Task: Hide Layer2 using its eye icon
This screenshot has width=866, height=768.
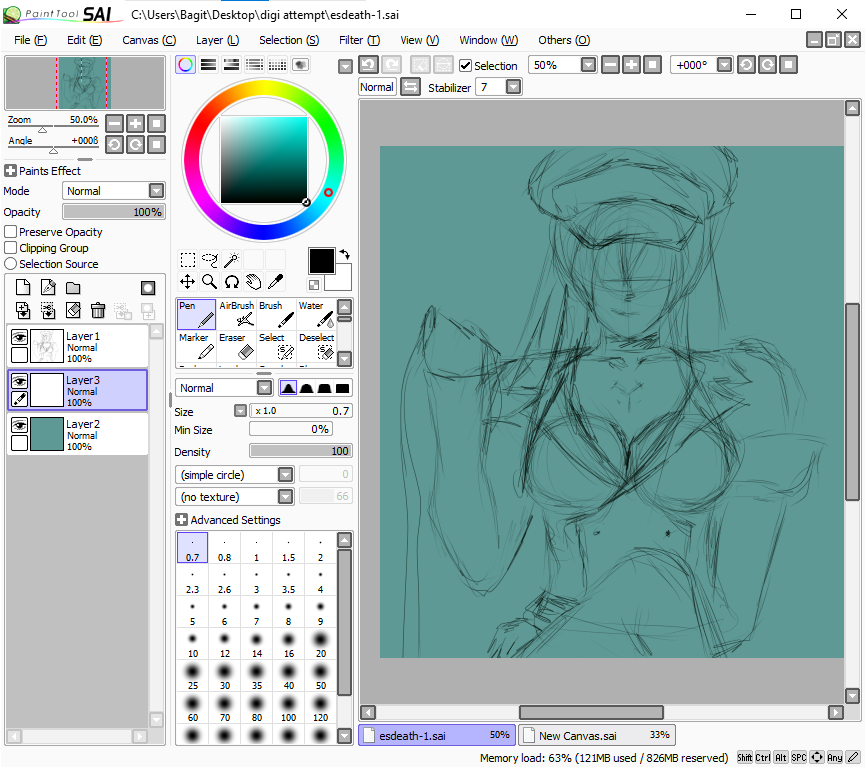Action: [x=19, y=425]
